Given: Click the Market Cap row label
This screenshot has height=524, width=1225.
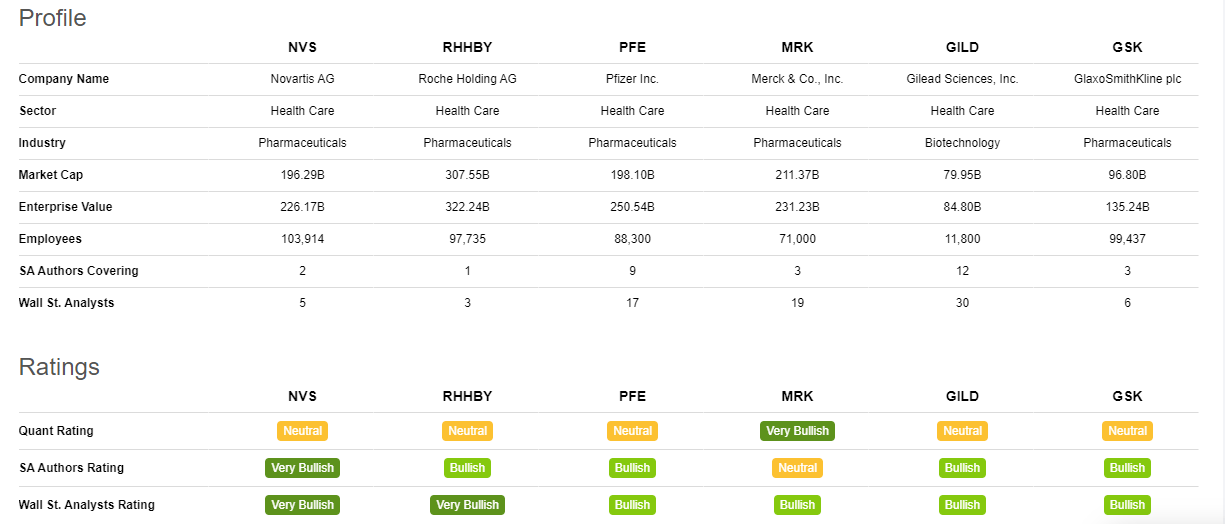Looking at the screenshot, I should pos(51,175).
